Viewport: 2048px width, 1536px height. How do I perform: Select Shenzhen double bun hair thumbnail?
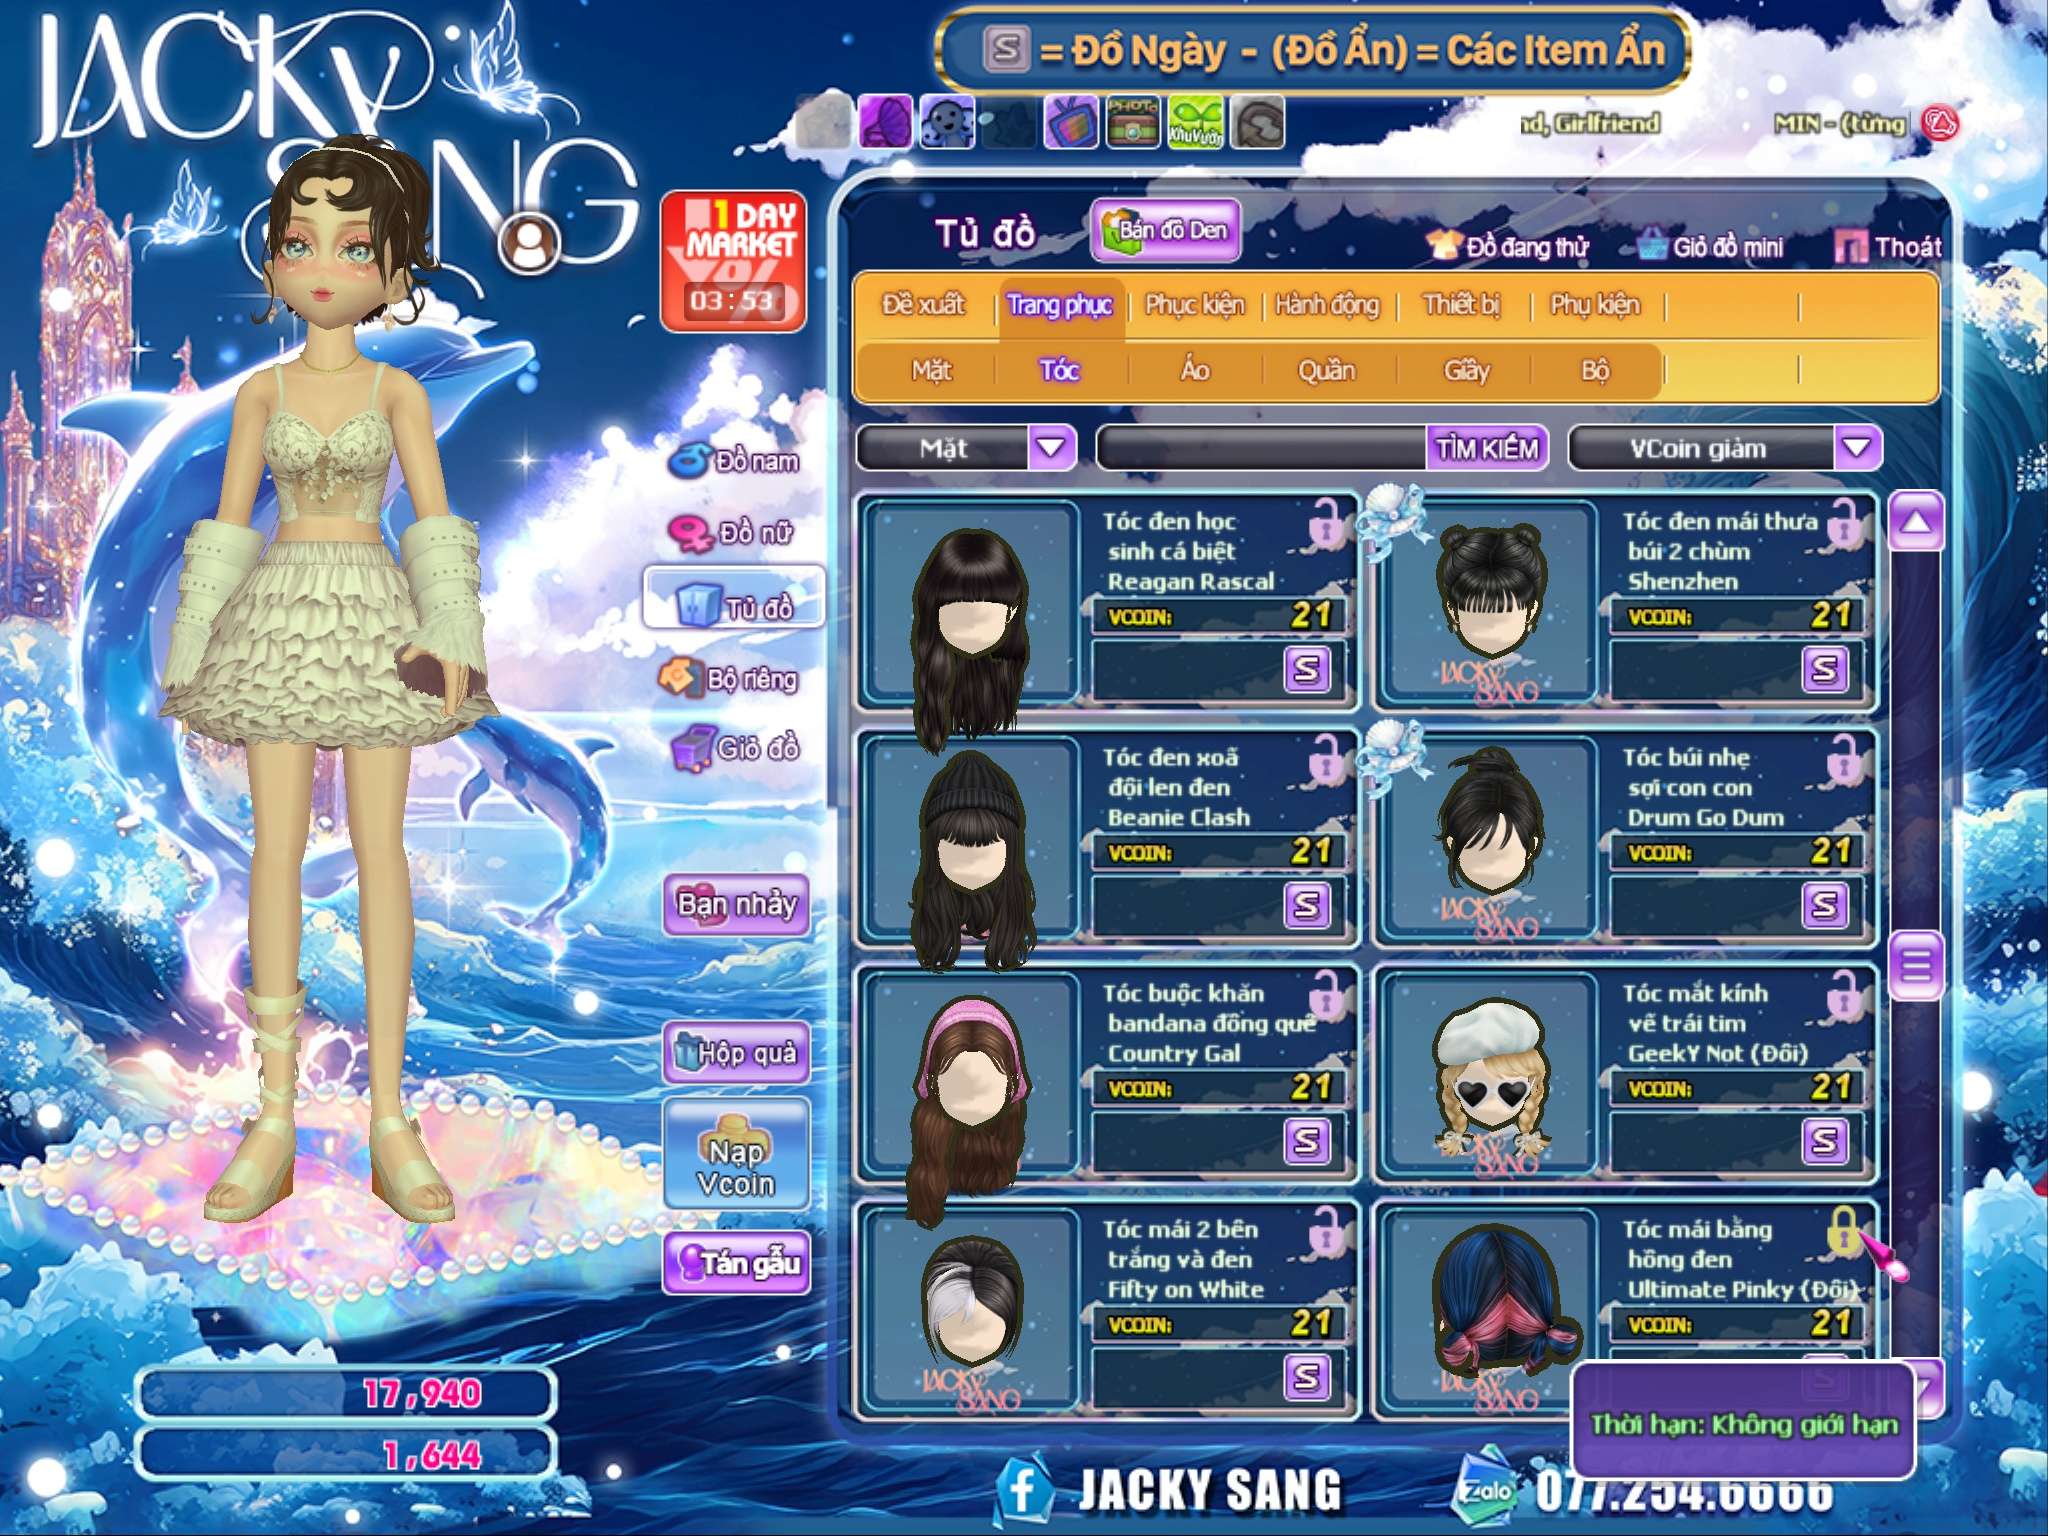point(1490,605)
